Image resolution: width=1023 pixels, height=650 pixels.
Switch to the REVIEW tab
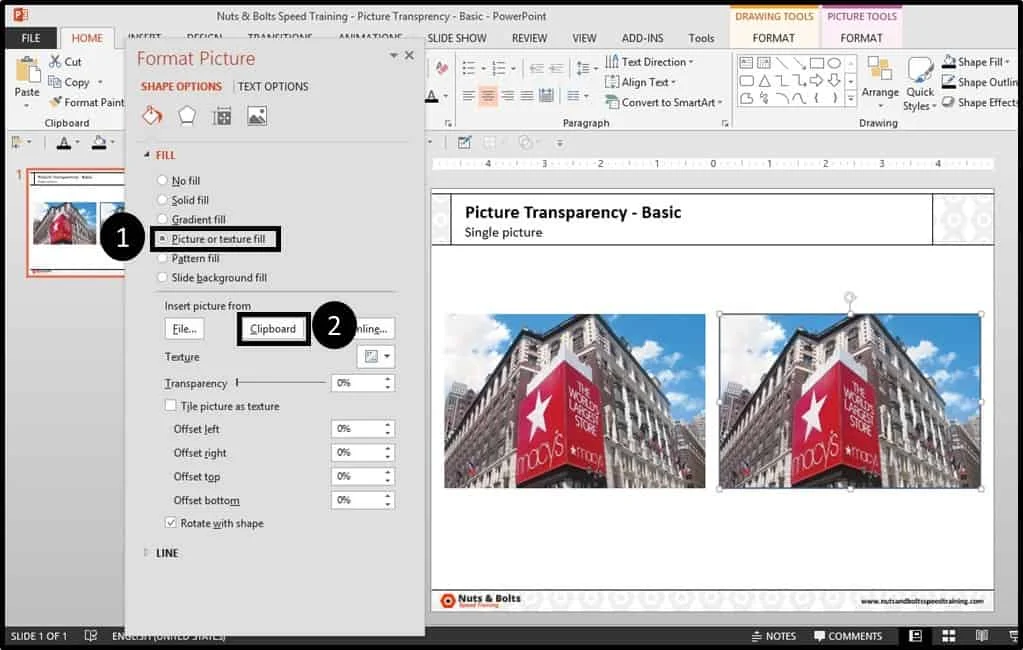pos(529,38)
